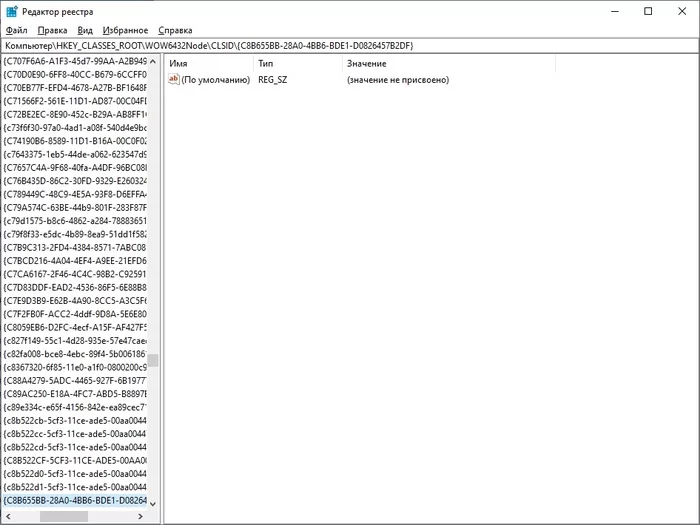The width and height of the screenshot is (700, 525).
Task: Click the Registry Editor icon in title bar
Action: click(11, 11)
